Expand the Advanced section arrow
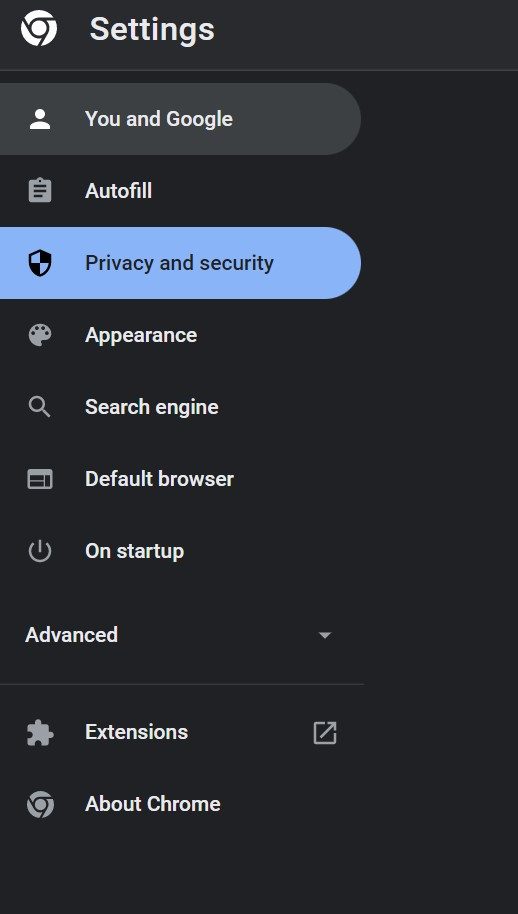 (325, 635)
